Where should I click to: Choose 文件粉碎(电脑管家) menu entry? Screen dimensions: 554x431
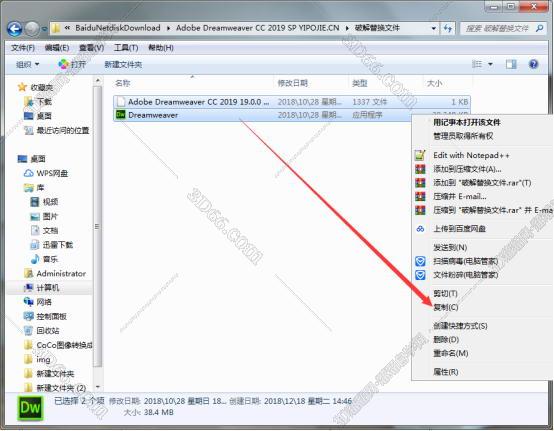click(466, 275)
